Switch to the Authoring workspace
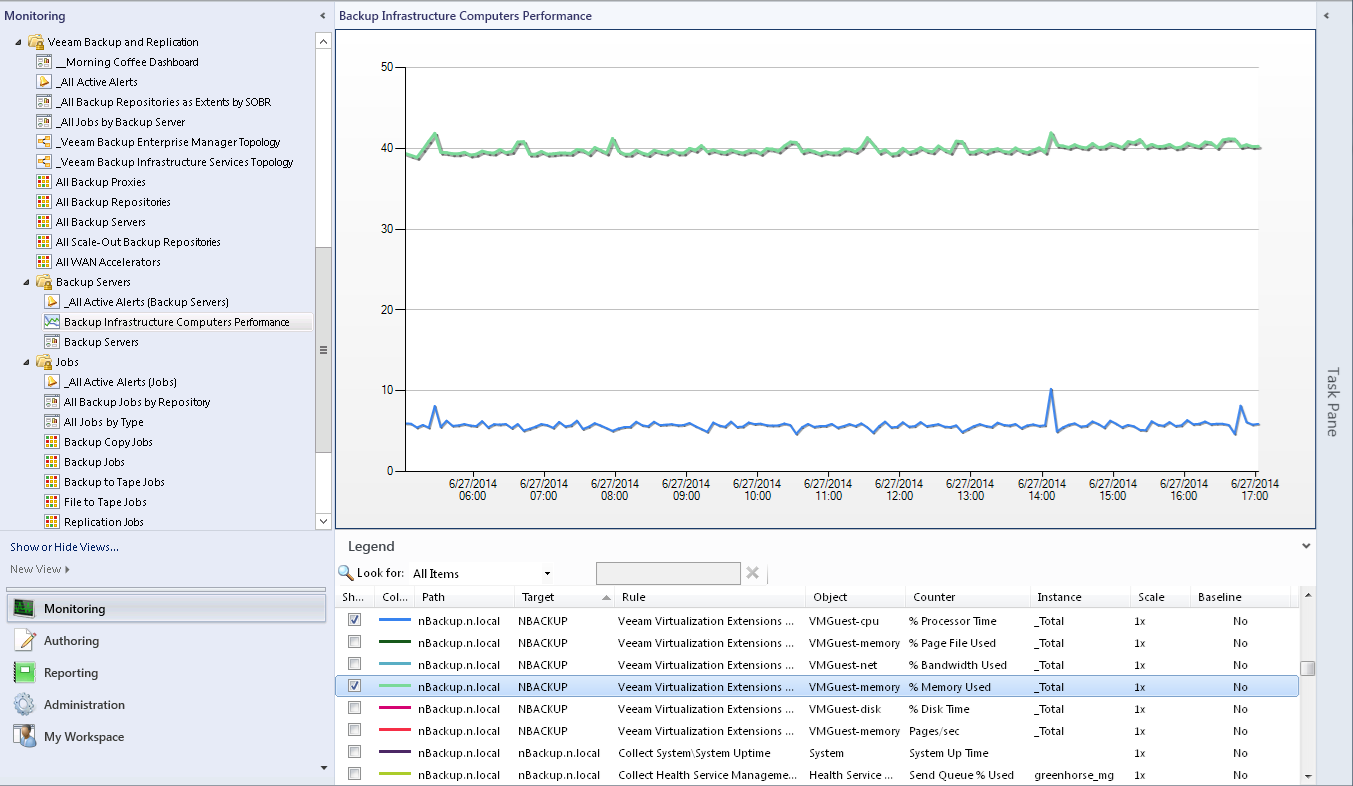 click(167, 640)
